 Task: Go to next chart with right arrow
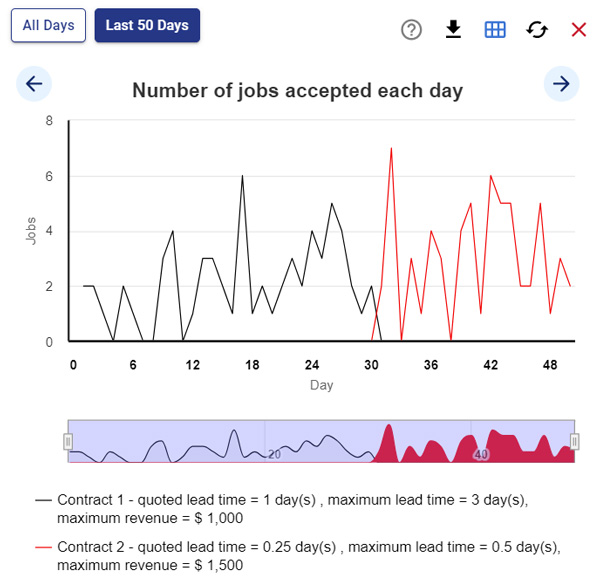click(x=561, y=84)
